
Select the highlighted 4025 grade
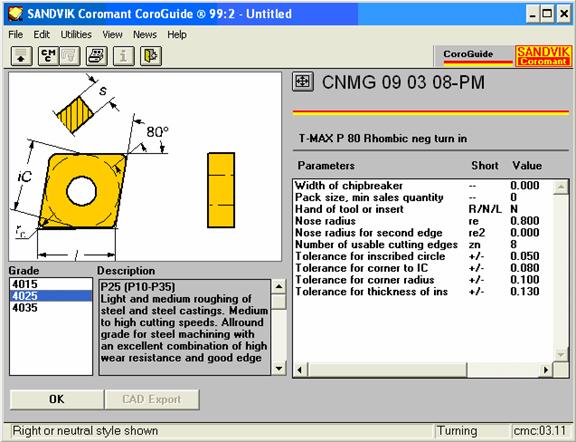[x=51, y=296]
